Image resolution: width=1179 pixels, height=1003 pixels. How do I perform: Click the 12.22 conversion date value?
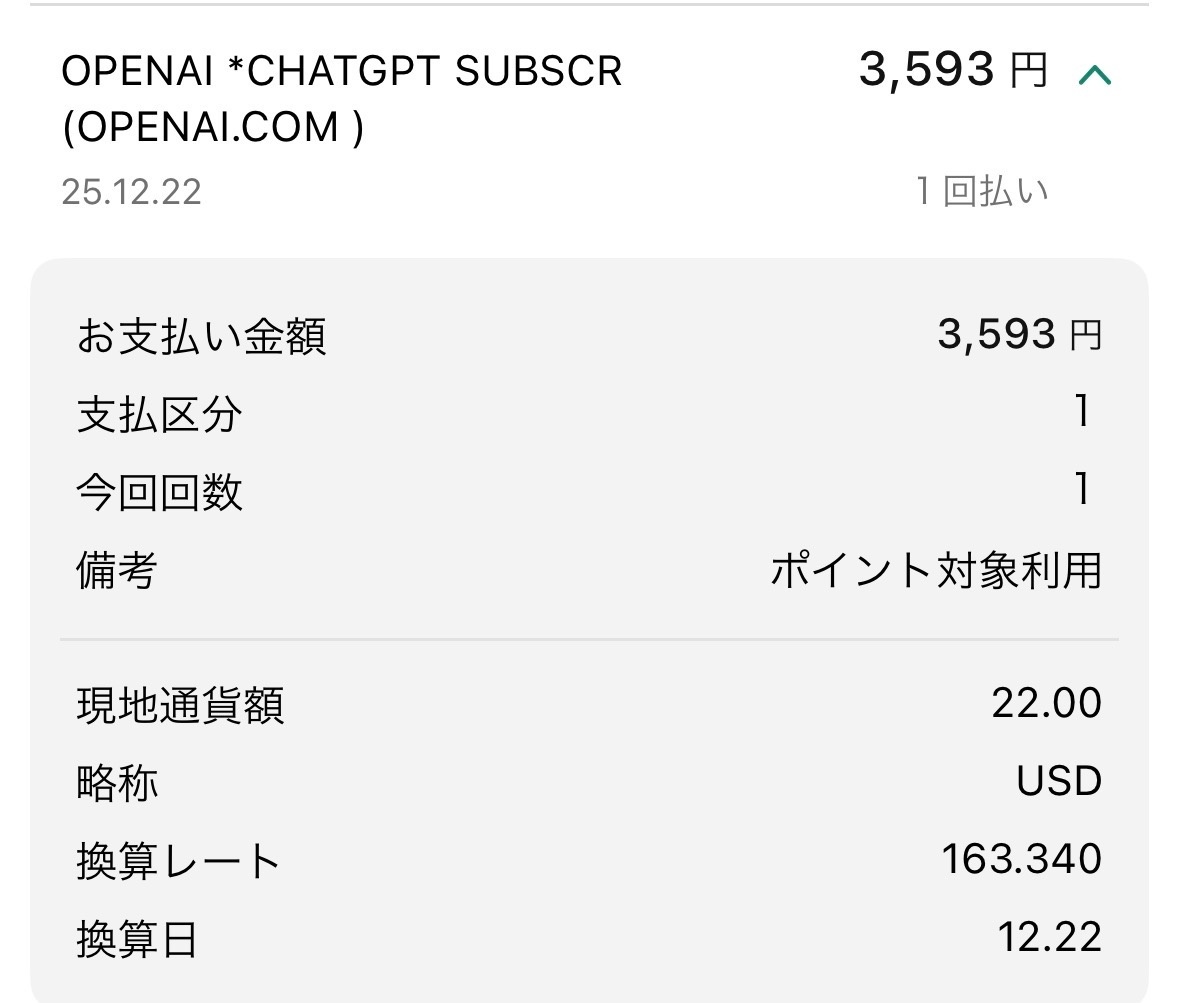pyautogui.click(x=1049, y=937)
